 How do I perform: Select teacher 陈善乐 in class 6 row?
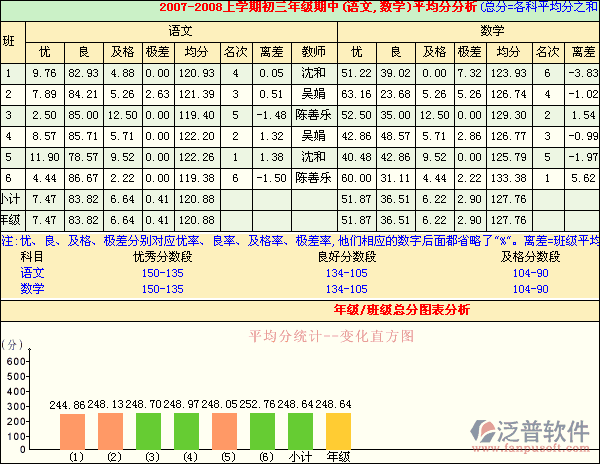313,178
